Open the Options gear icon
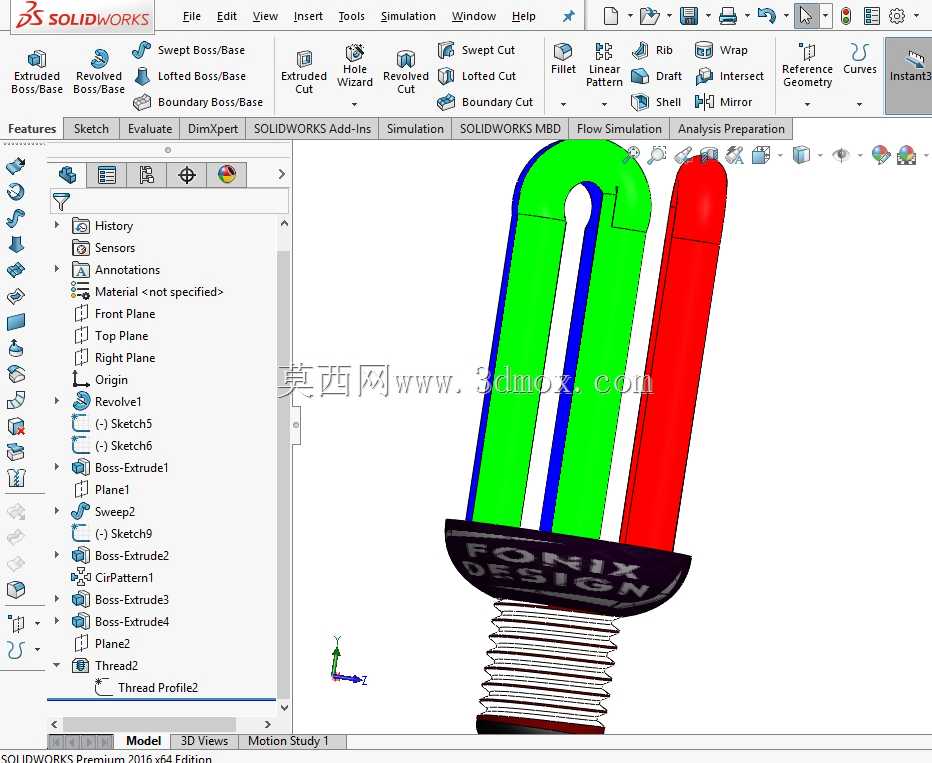 [897, 16]
